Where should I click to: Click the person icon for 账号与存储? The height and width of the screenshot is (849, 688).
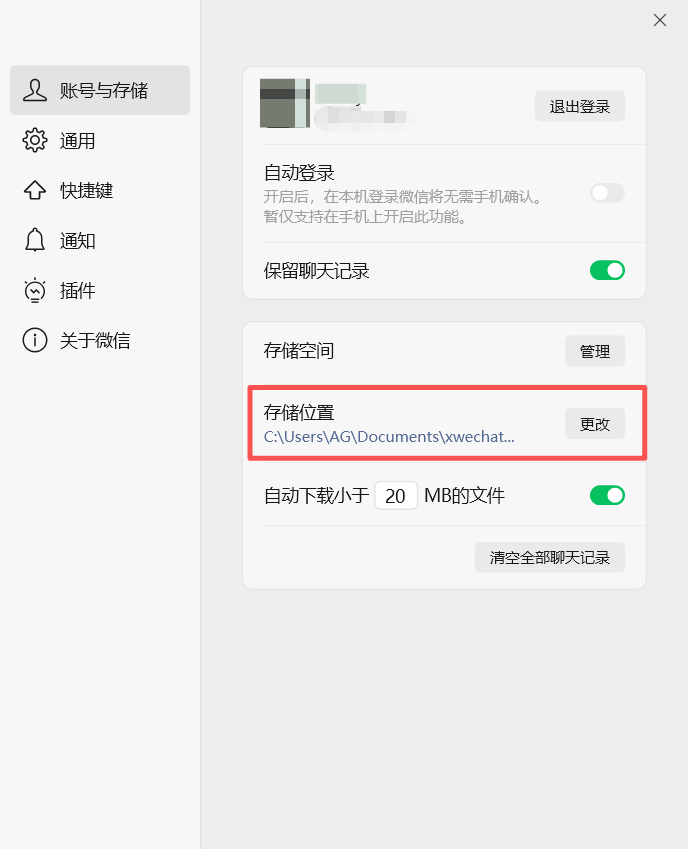click(35, 90)
